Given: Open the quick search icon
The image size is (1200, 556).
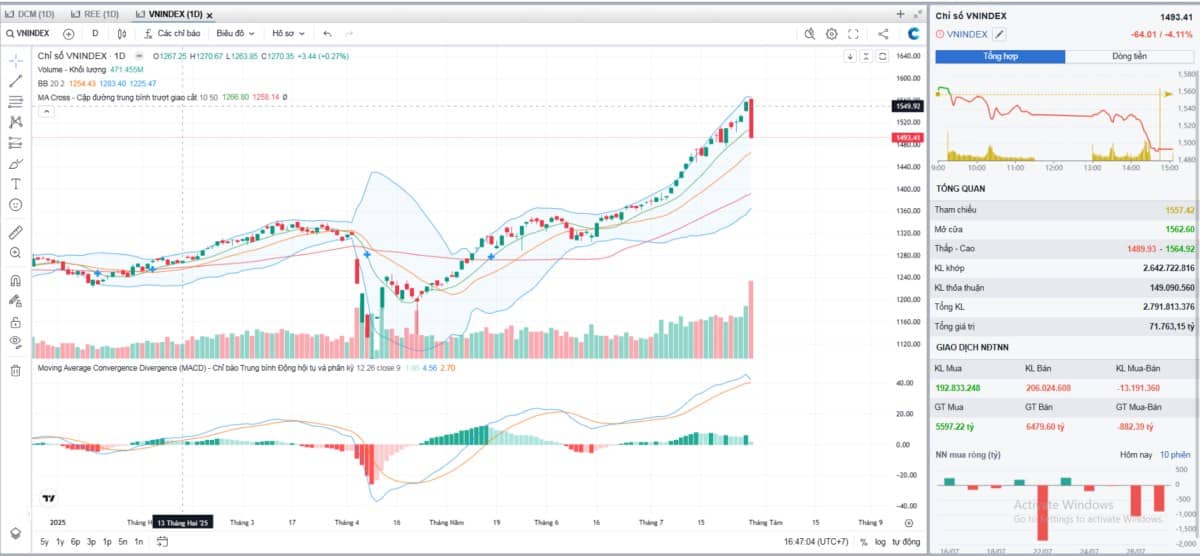Looking at the screenshot, I should click(x=811, y=33).
